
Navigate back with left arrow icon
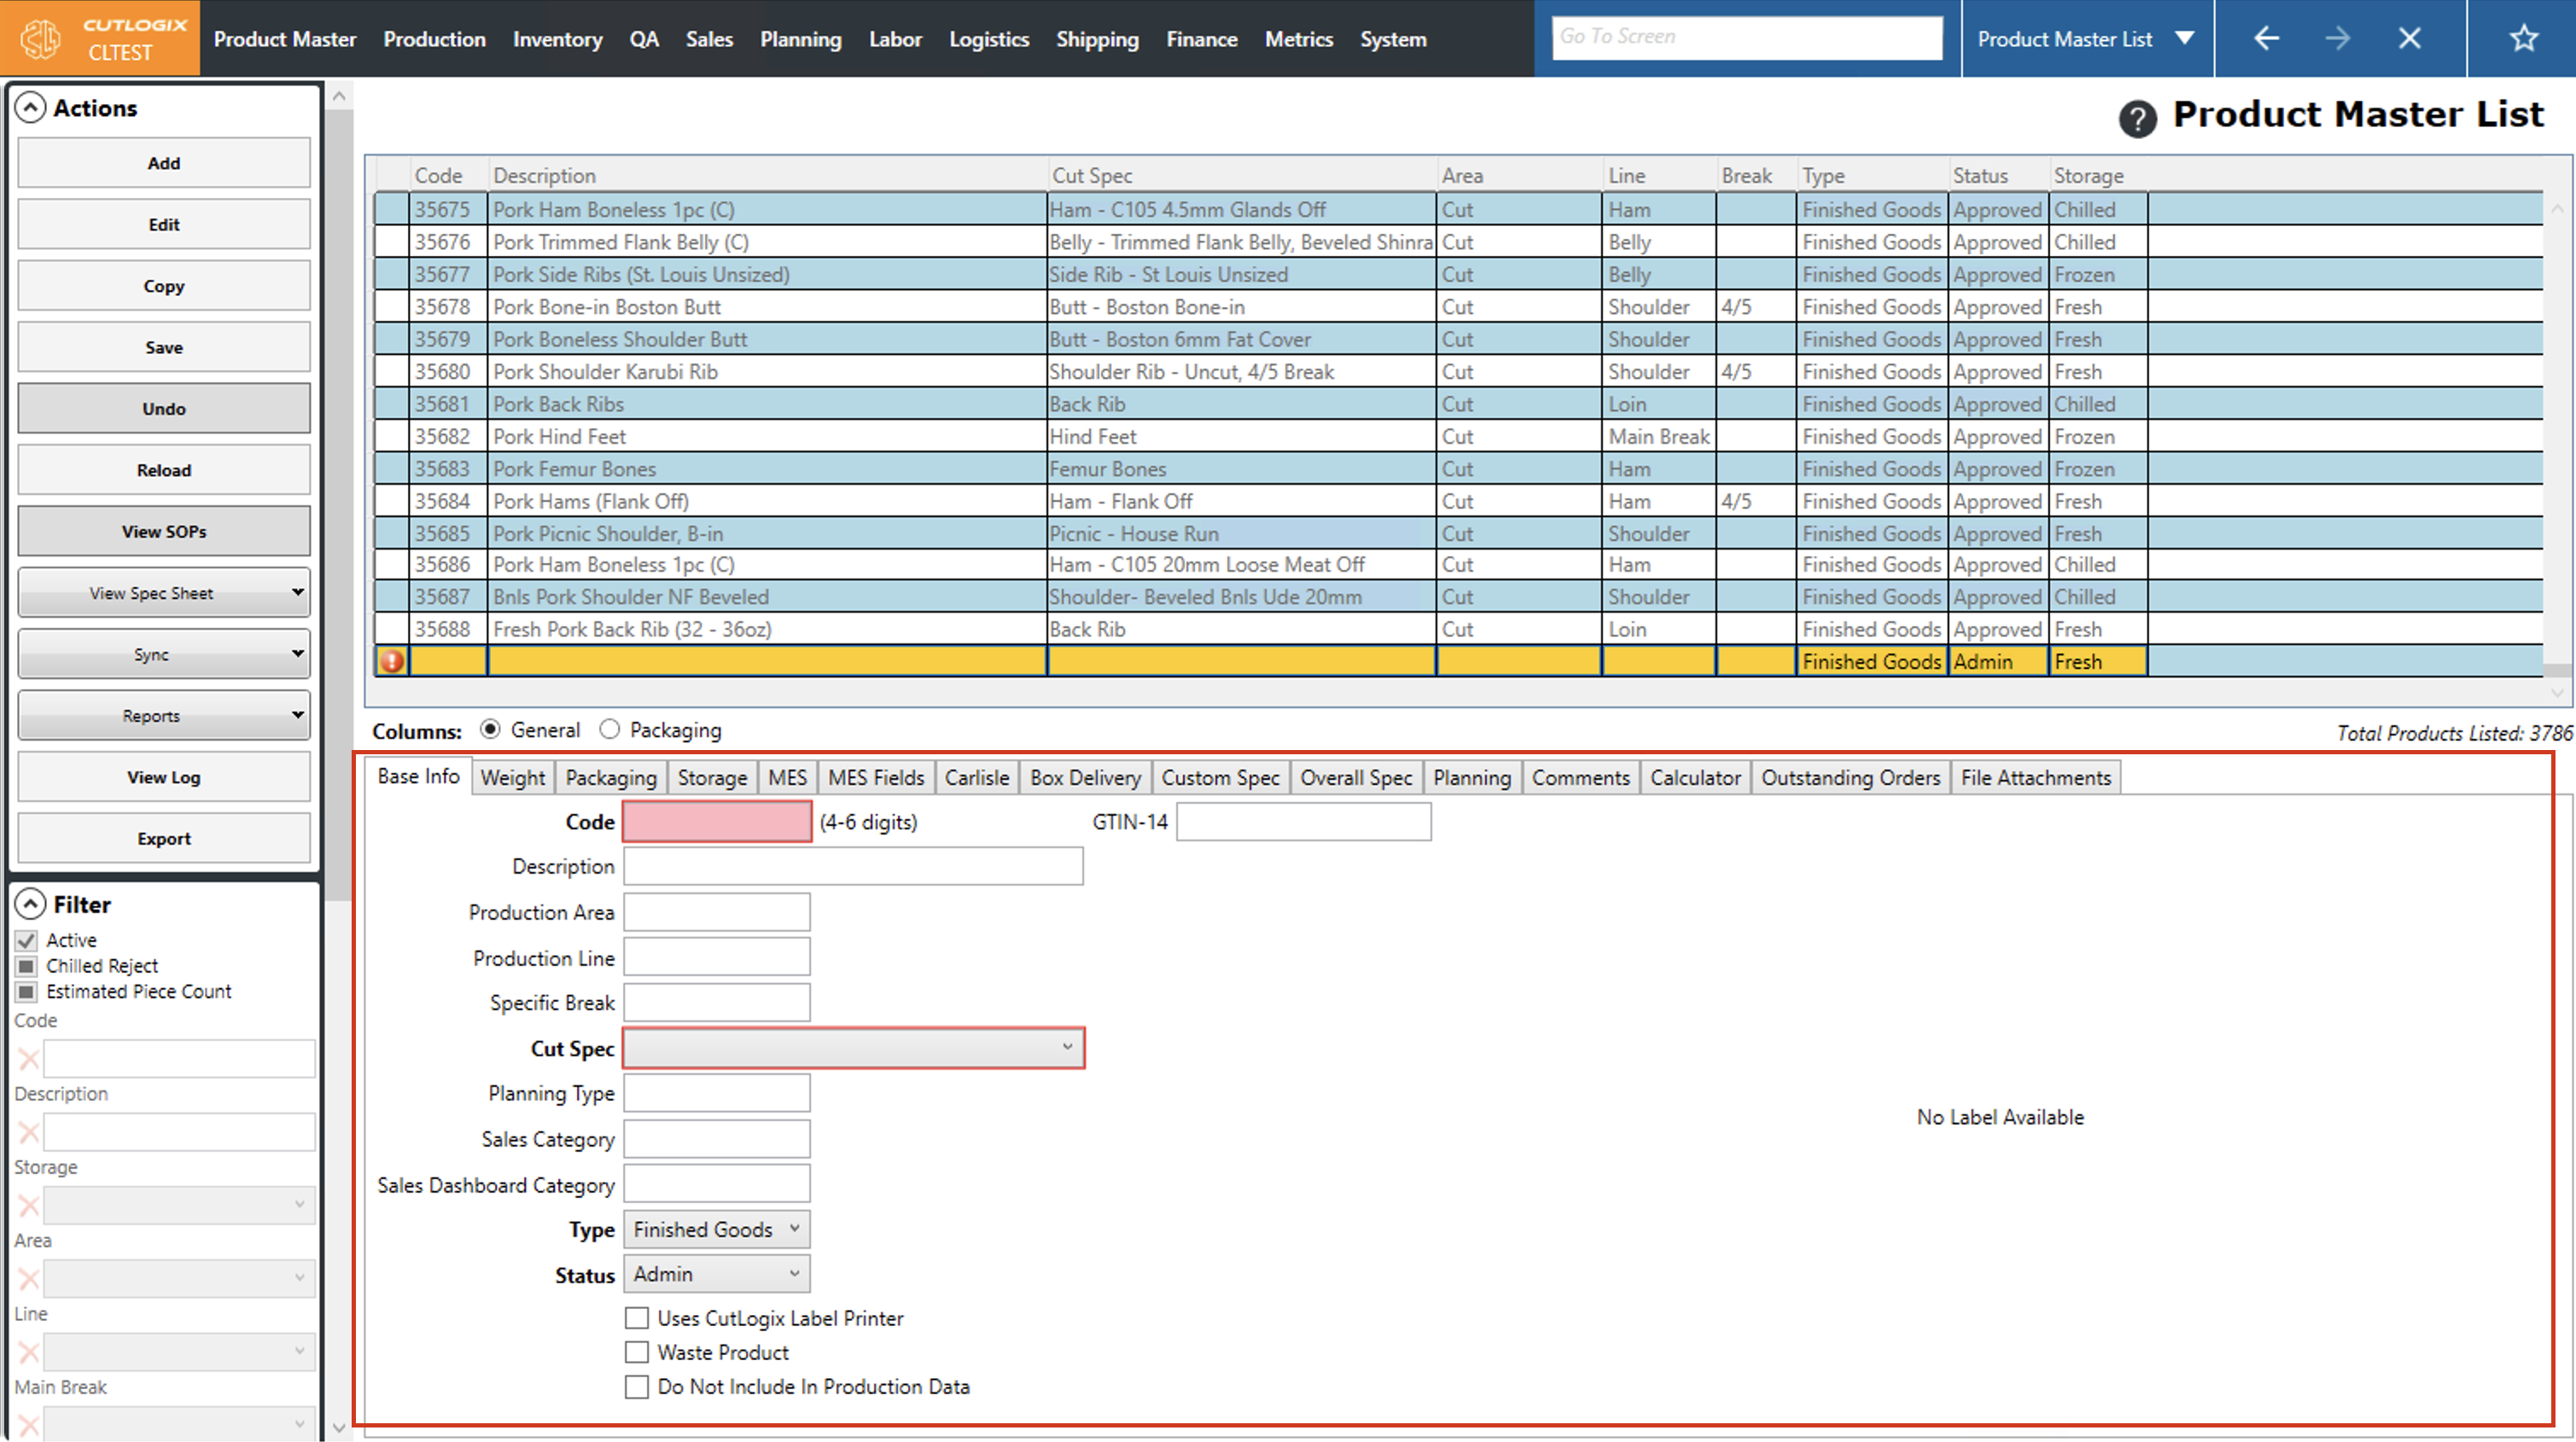pos(2266,39)
